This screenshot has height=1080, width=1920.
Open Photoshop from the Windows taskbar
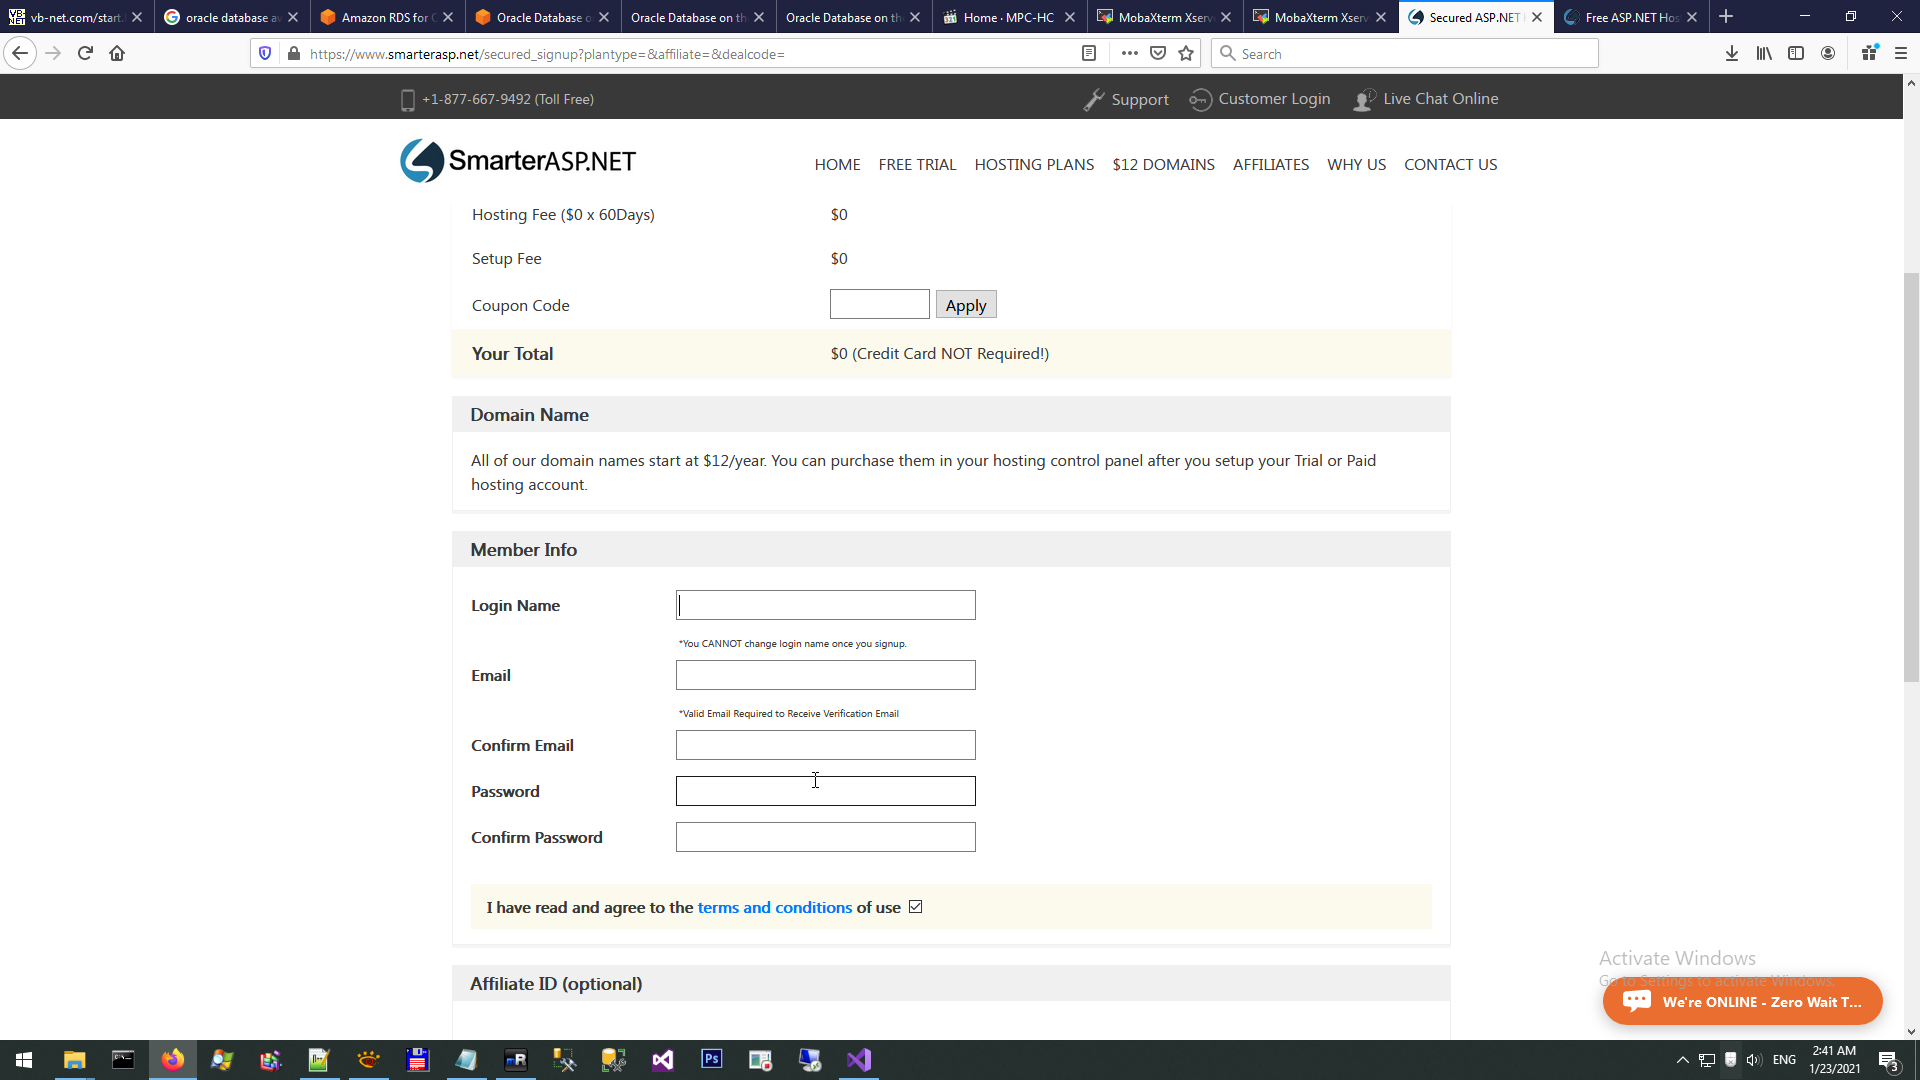pyautogui.click(x=711, y=1060)
